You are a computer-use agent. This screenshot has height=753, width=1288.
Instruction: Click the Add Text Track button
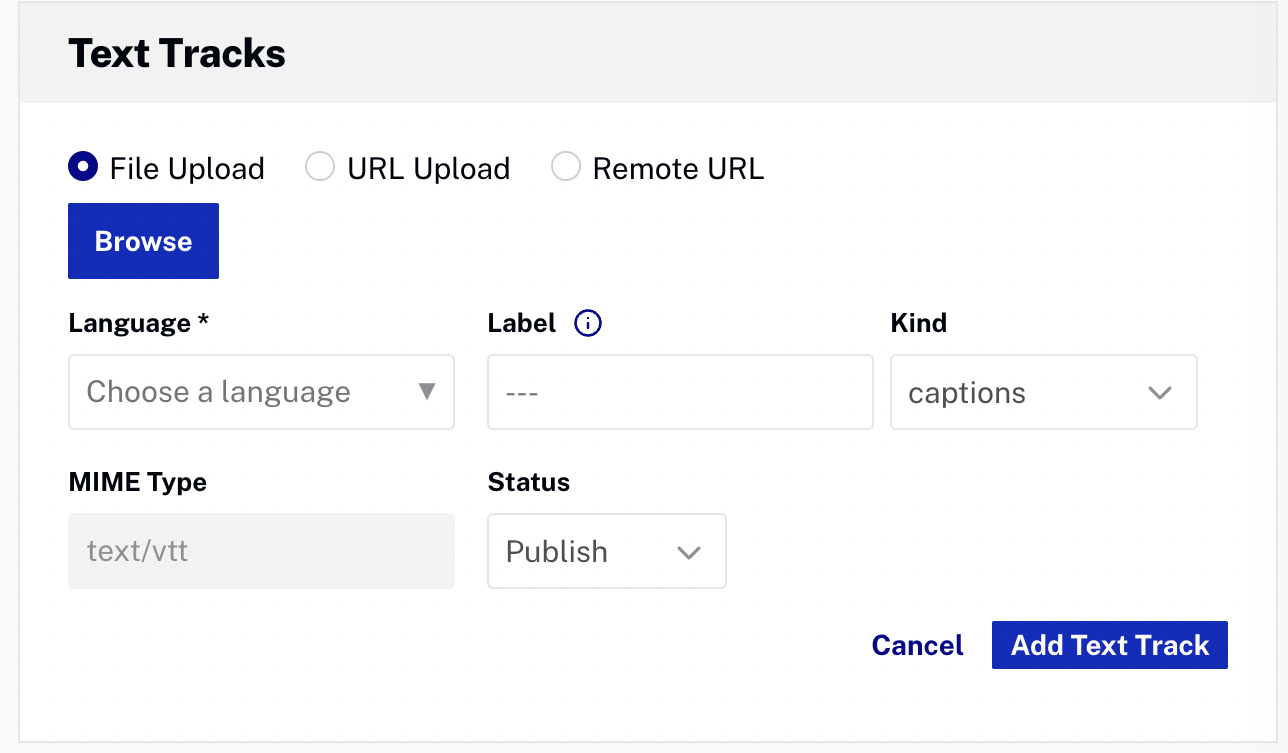(x=1109, y=645)
